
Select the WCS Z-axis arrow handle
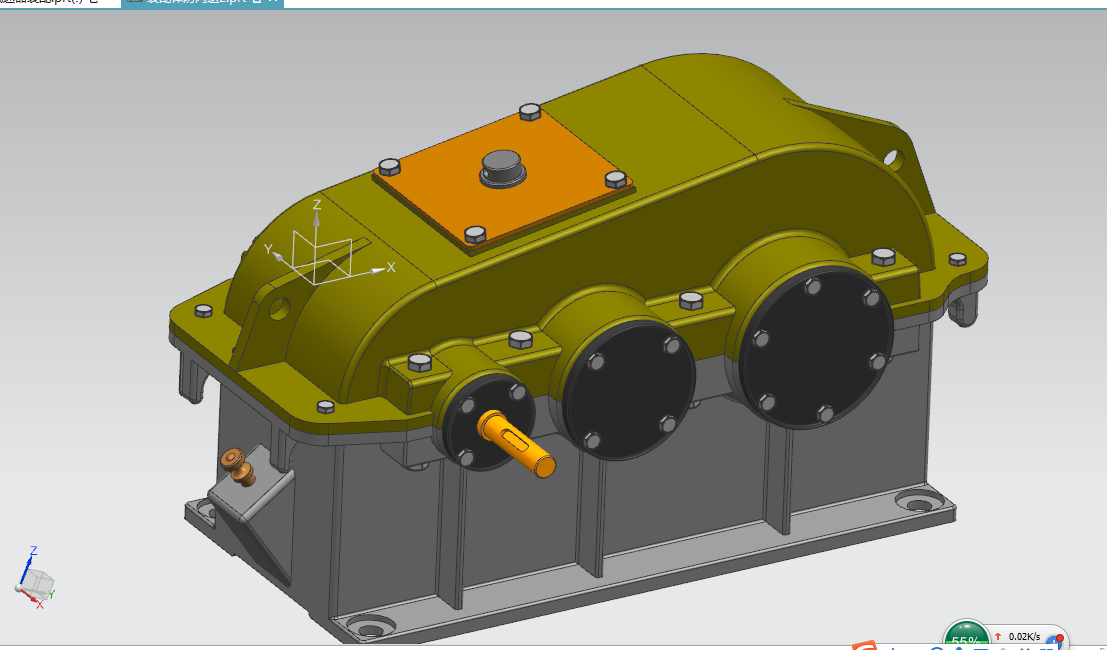point(316,218)
